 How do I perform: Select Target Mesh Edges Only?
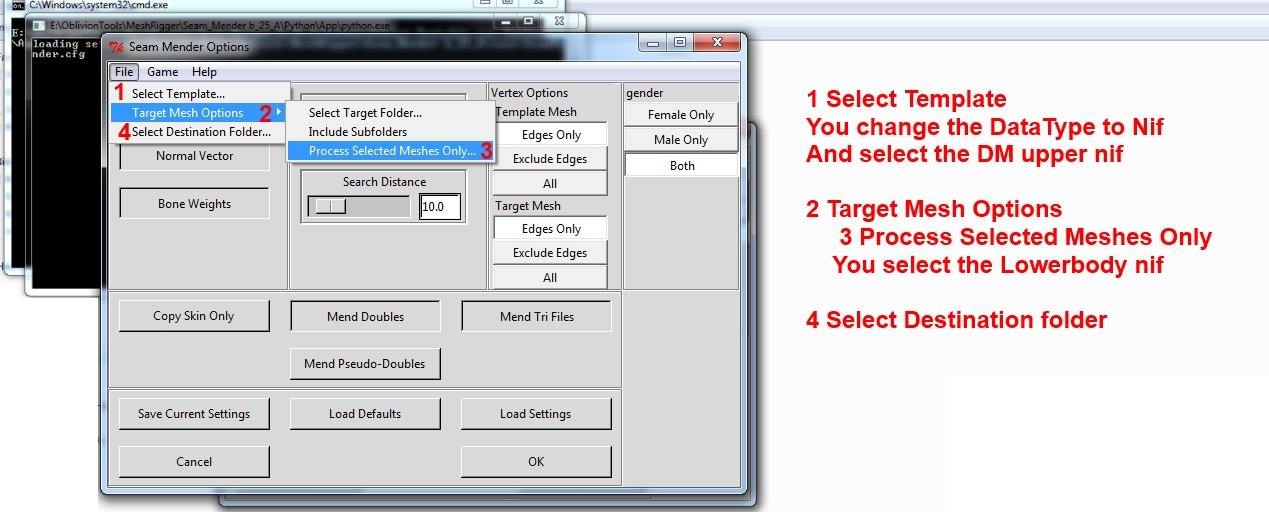point(550,229)
